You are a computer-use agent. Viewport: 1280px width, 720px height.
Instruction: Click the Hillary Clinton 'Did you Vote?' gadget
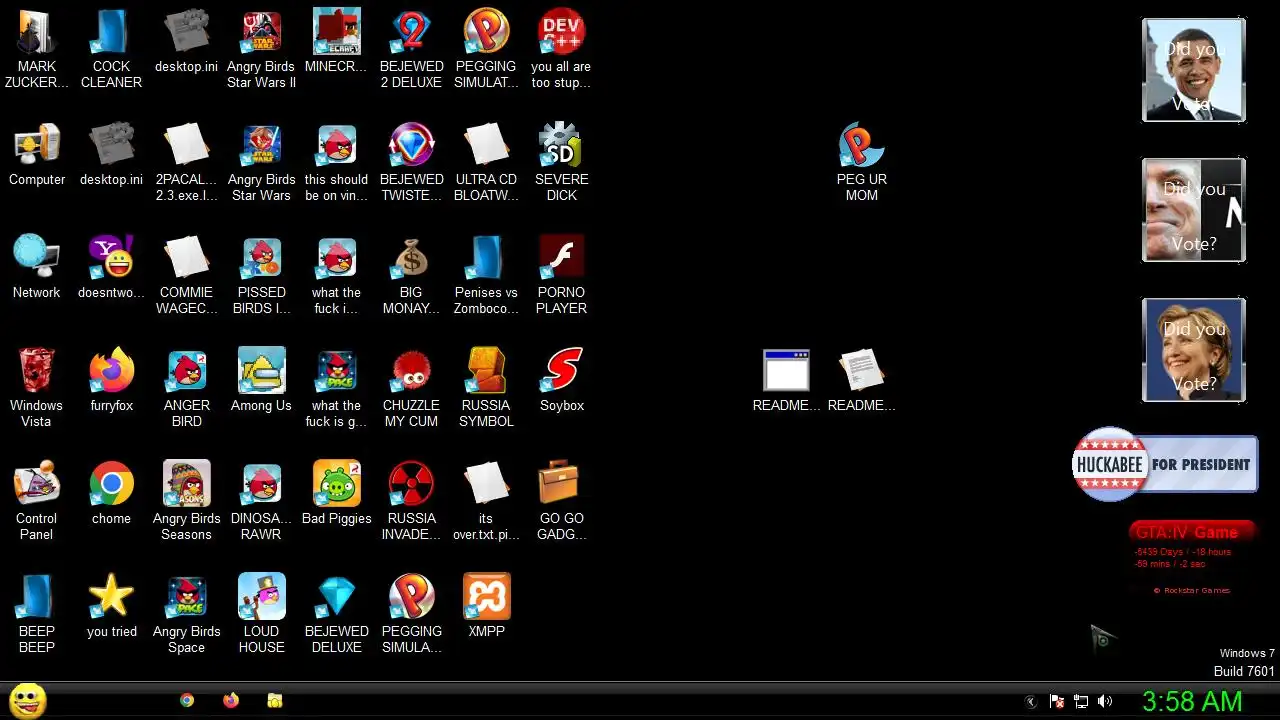coord(1194,350)
